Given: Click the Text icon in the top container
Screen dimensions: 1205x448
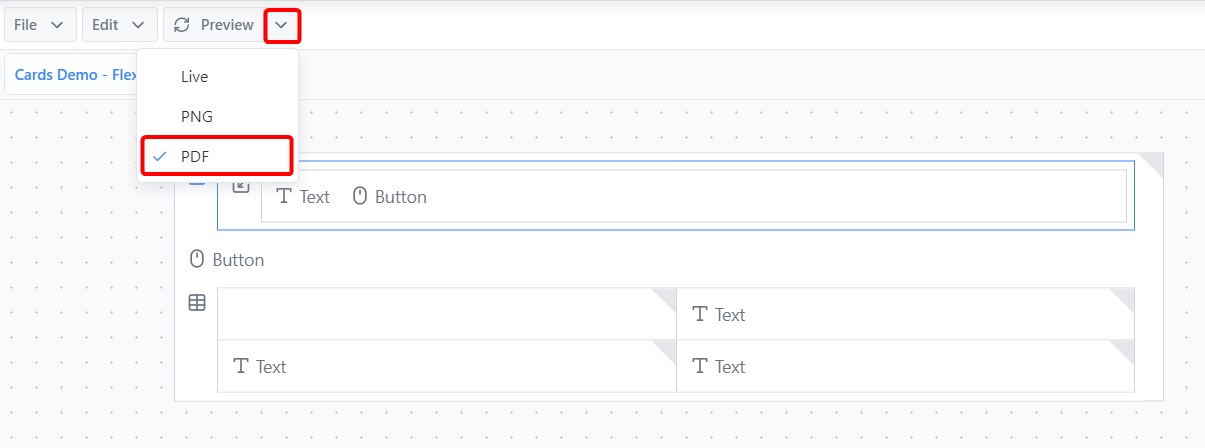Looking at the screenshot, I should point(284,196).
